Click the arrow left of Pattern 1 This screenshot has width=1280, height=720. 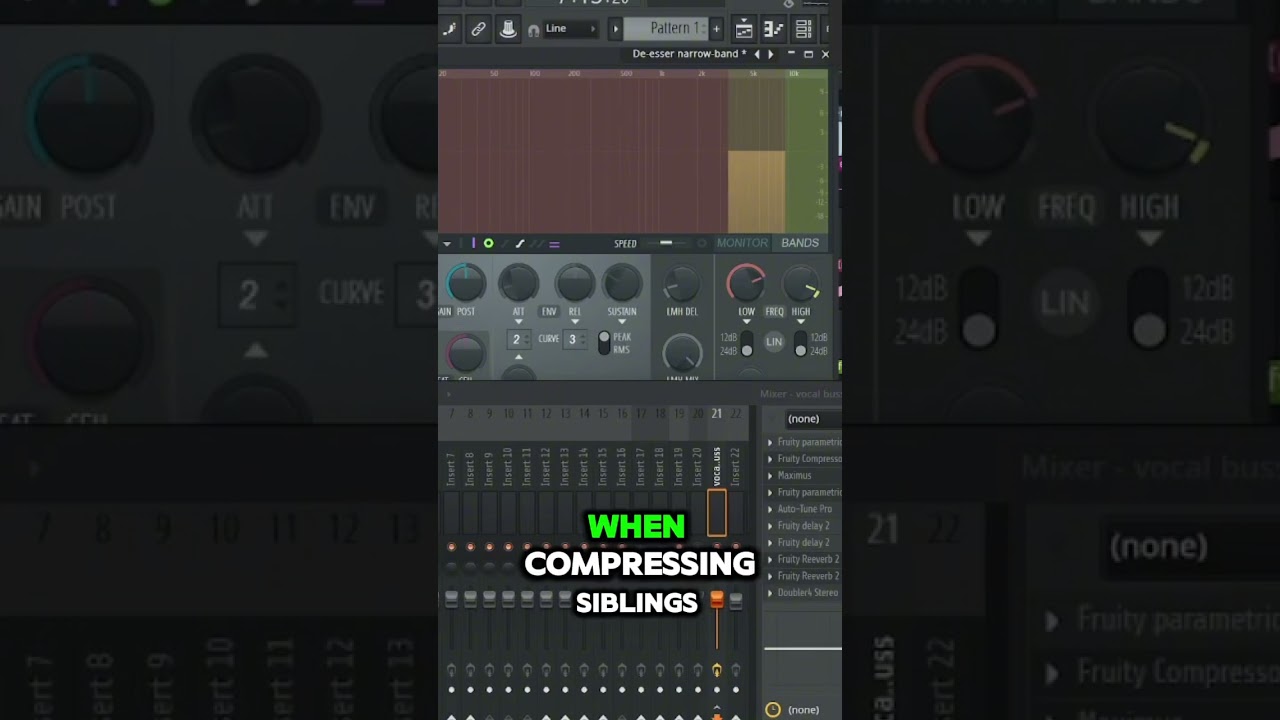(x=616, y=29)
